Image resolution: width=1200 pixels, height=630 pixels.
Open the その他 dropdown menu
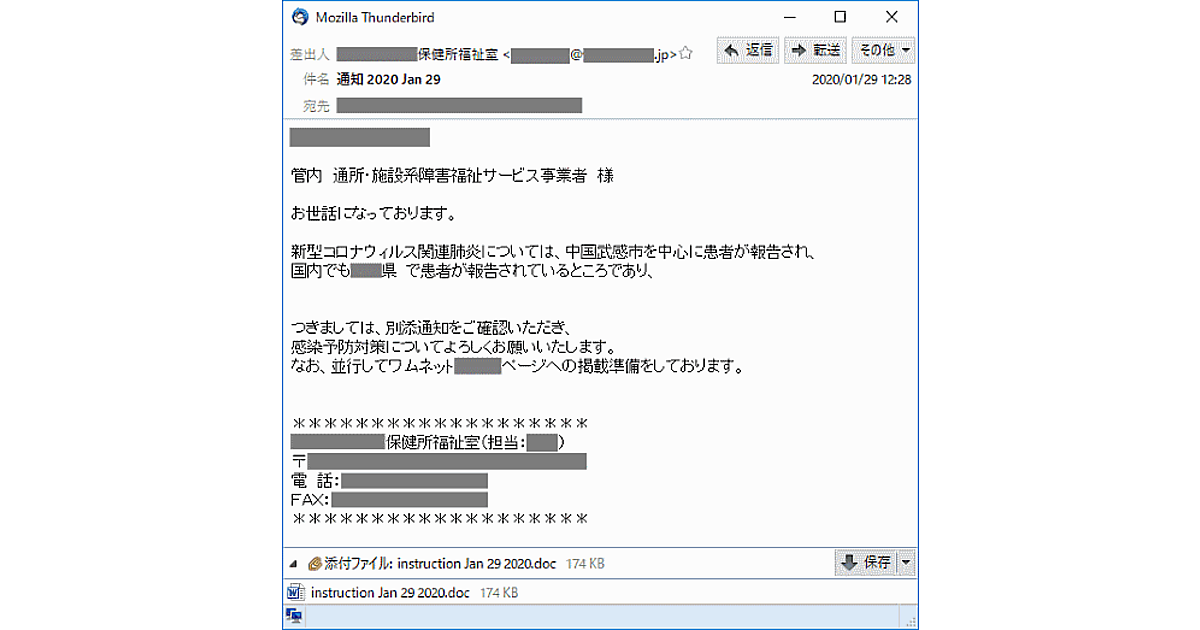883,50
